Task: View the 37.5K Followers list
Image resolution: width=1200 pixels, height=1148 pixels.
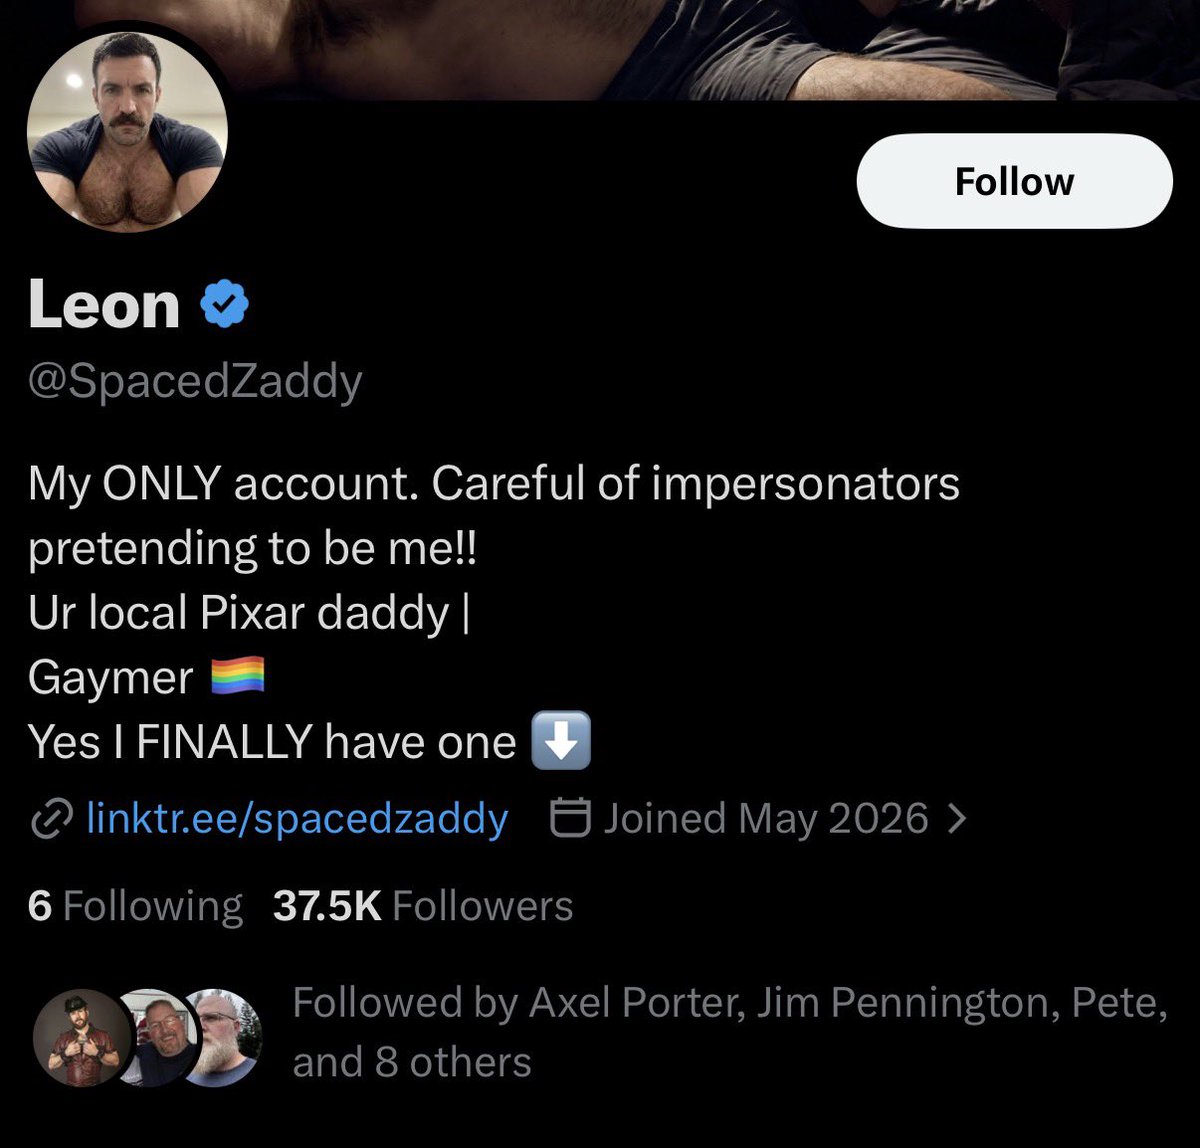Action: (423, 906)
